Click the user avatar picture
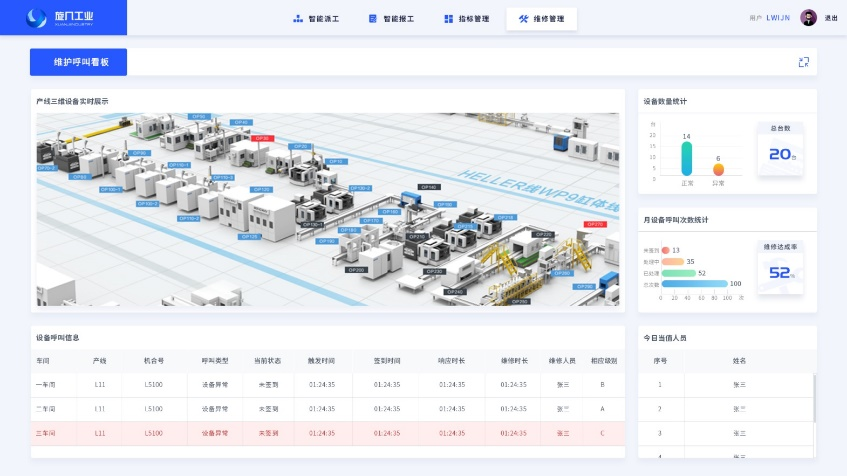847x476 pixels. click(807, 18)
